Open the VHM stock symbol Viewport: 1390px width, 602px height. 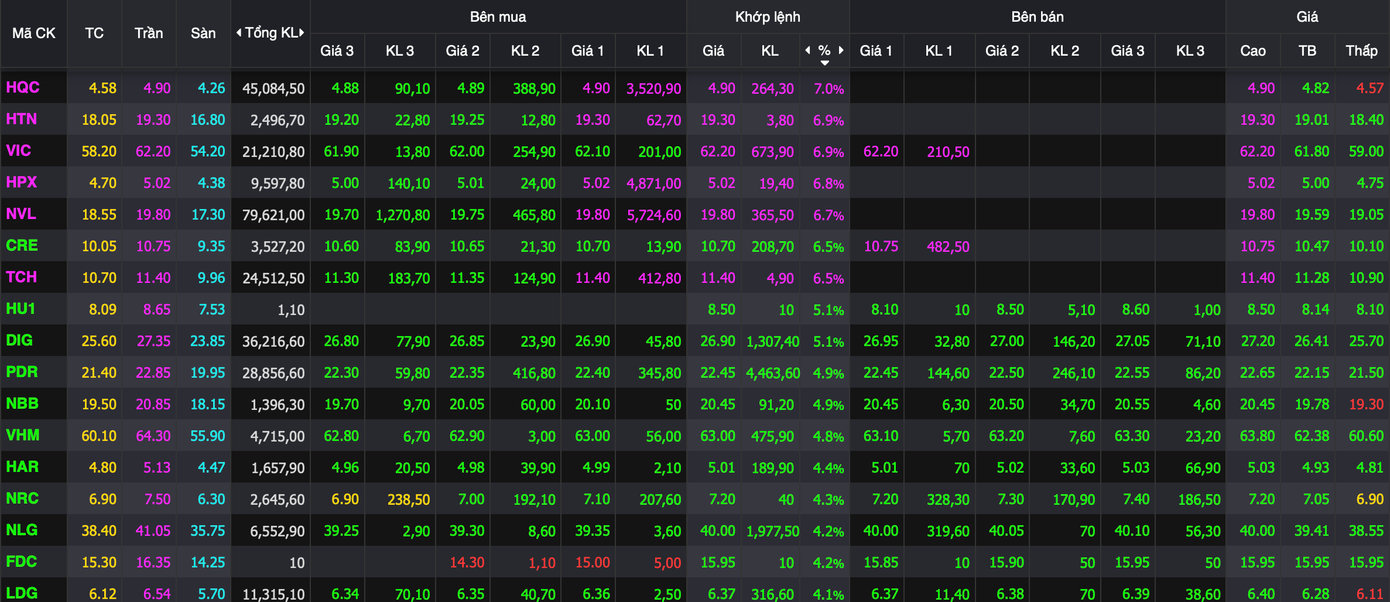(22, 435)
